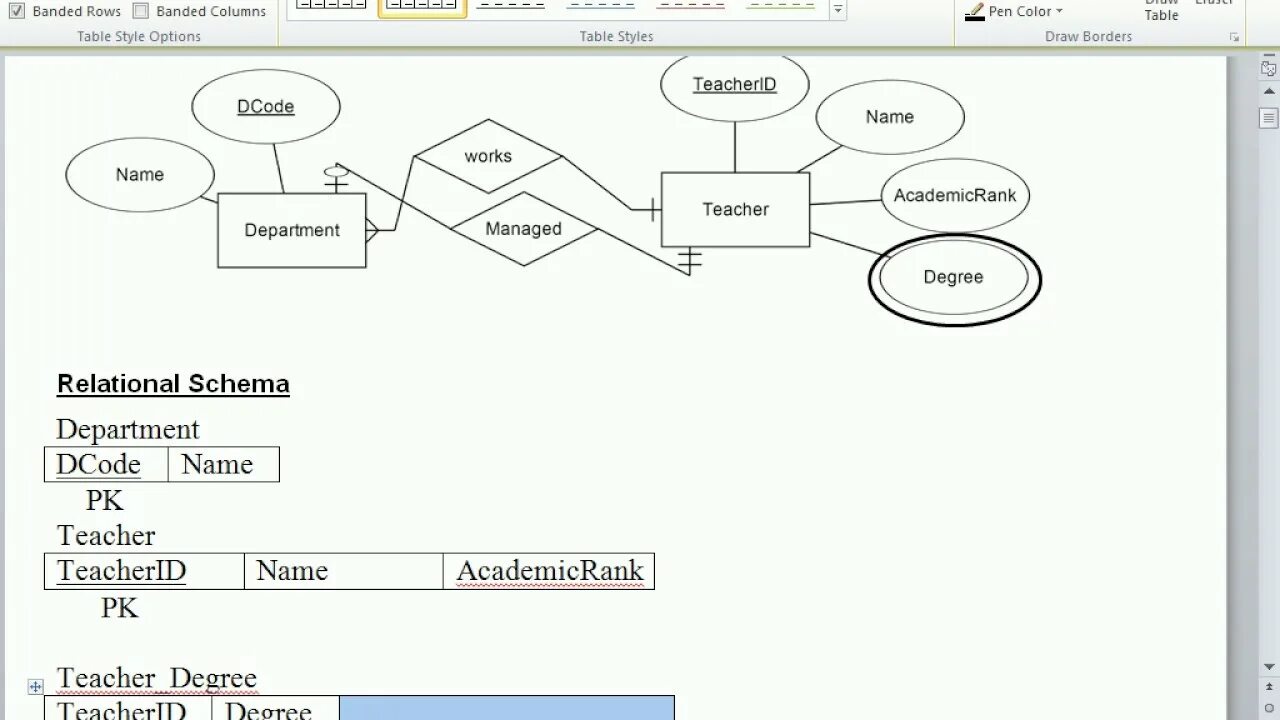Click the Department table title text
The height and width of the screenshot is (720, 1280).
[x=128, y=429]
